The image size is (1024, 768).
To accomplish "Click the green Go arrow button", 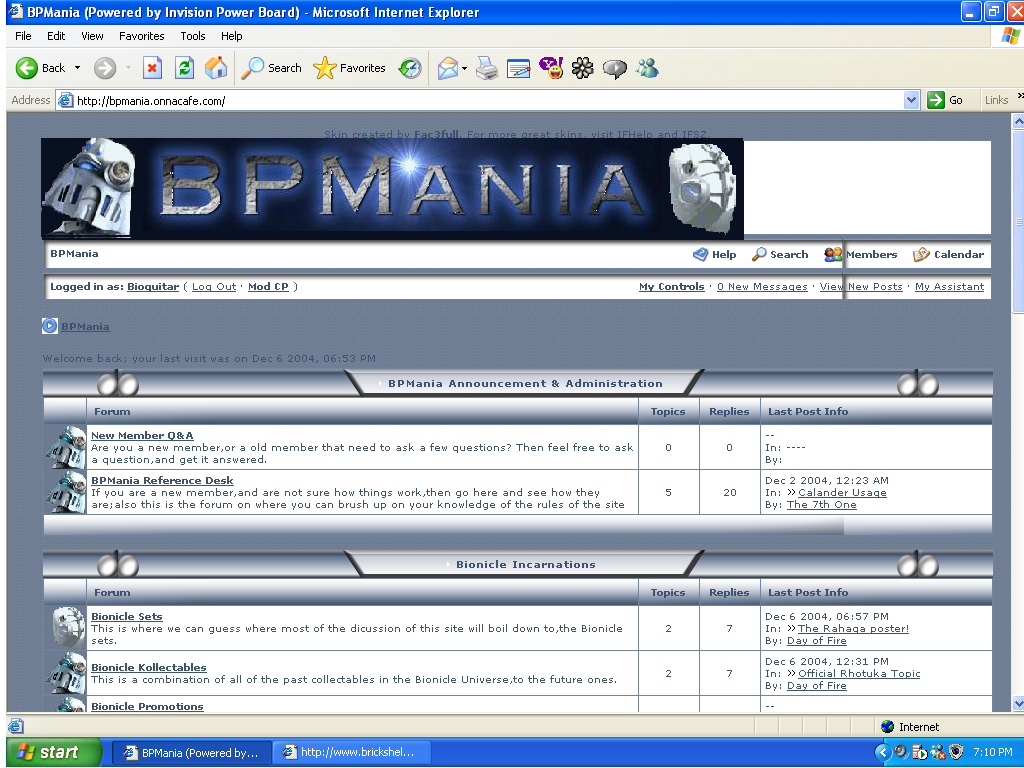I will point(936,99).
